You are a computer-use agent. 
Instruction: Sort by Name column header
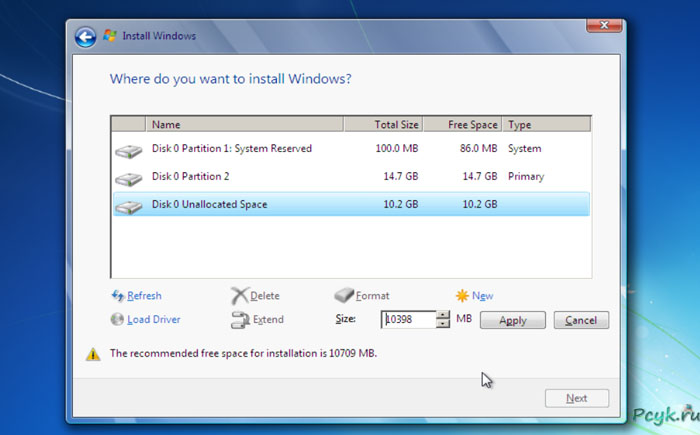tap(244, 125)
